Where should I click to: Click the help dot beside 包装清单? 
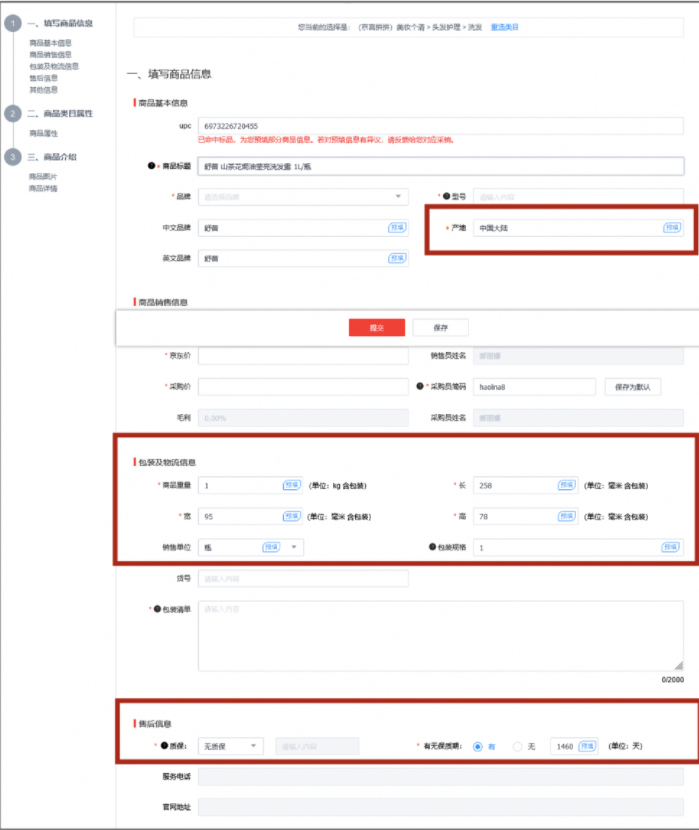point(158,609)
